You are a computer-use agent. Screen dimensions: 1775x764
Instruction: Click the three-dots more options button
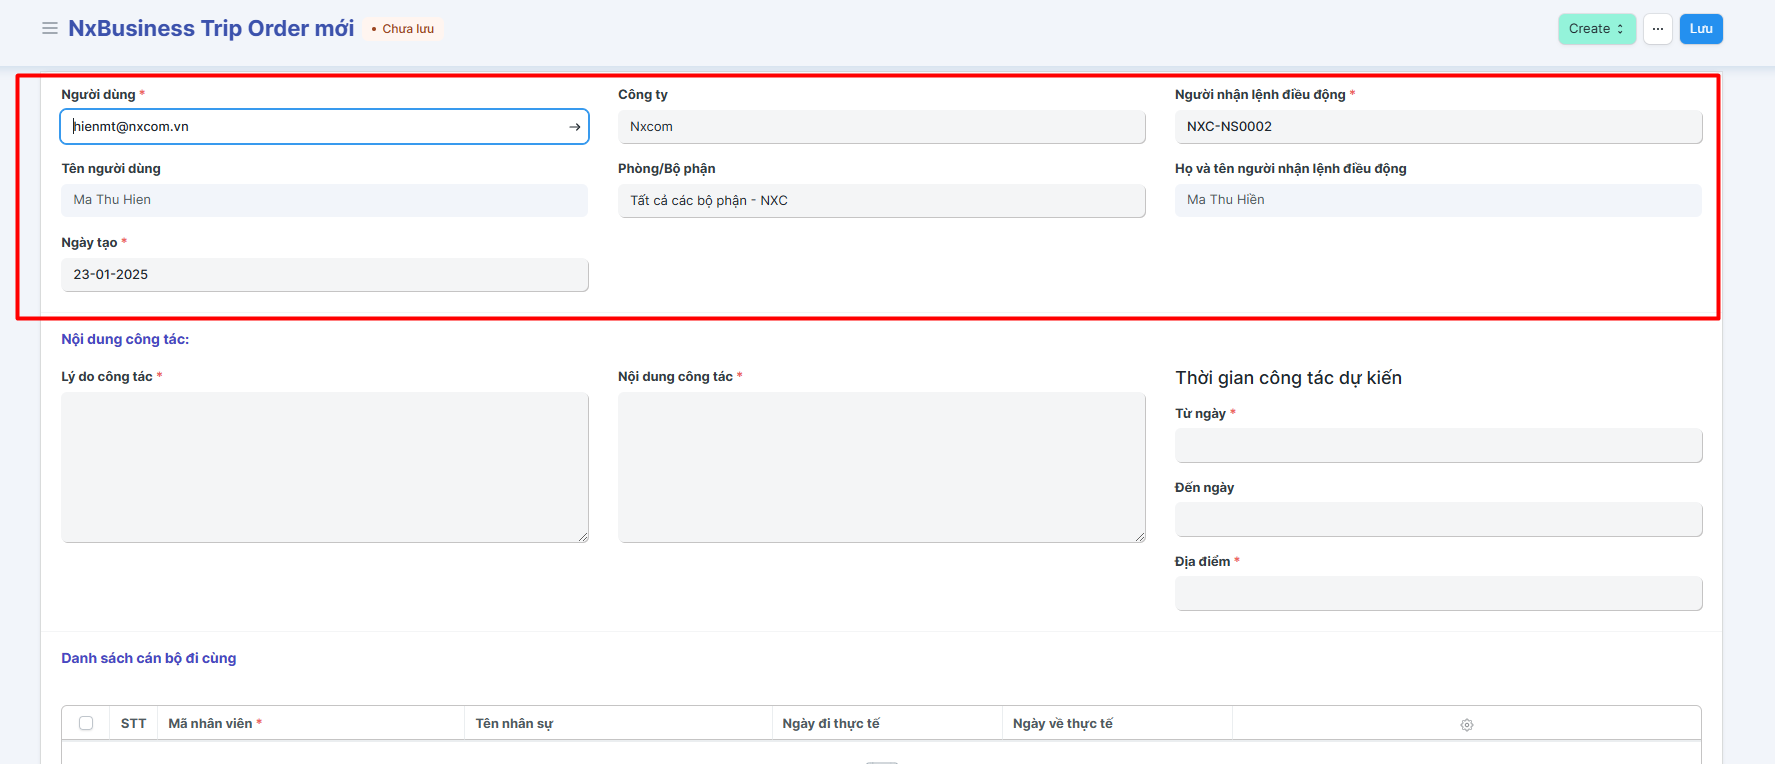click(x=1658, y=29)
